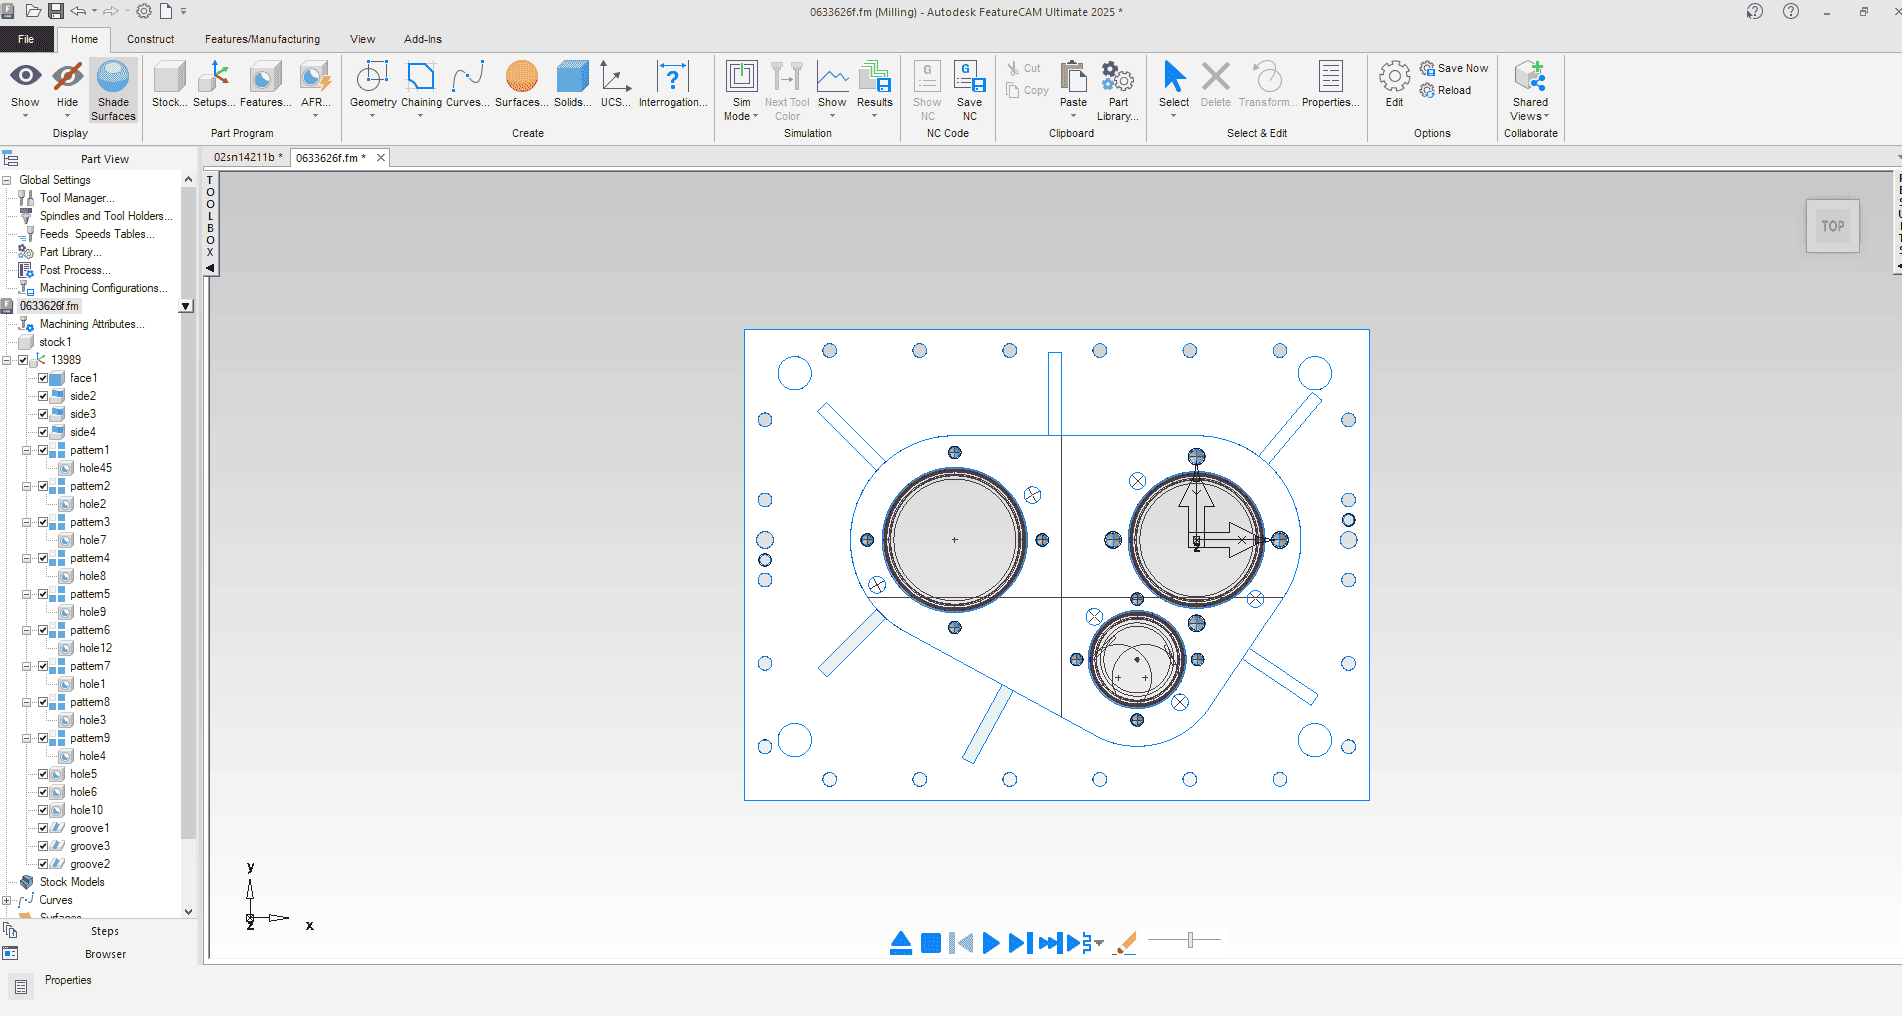Open the Solids cube tool
The height and width of the screenshot is (1016, 1902).
(x=572, y=78)
